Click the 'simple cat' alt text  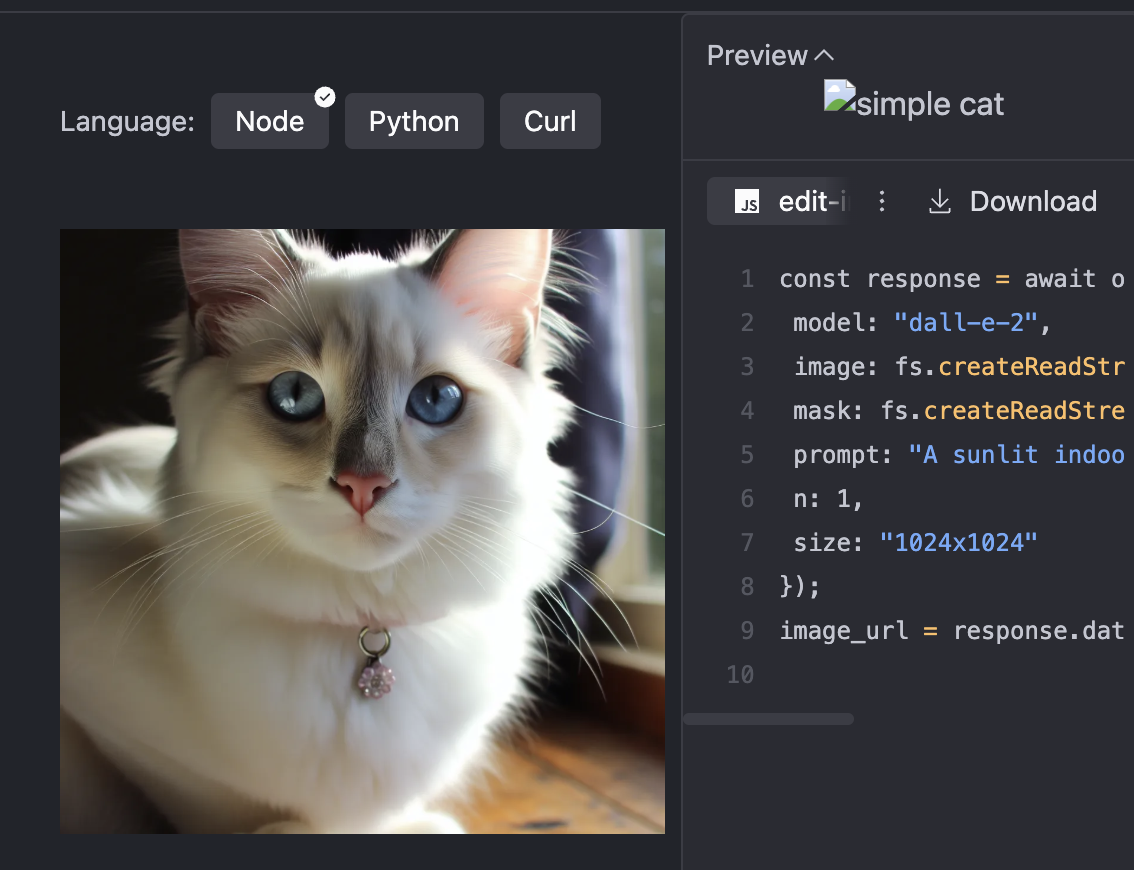point(930,104)
